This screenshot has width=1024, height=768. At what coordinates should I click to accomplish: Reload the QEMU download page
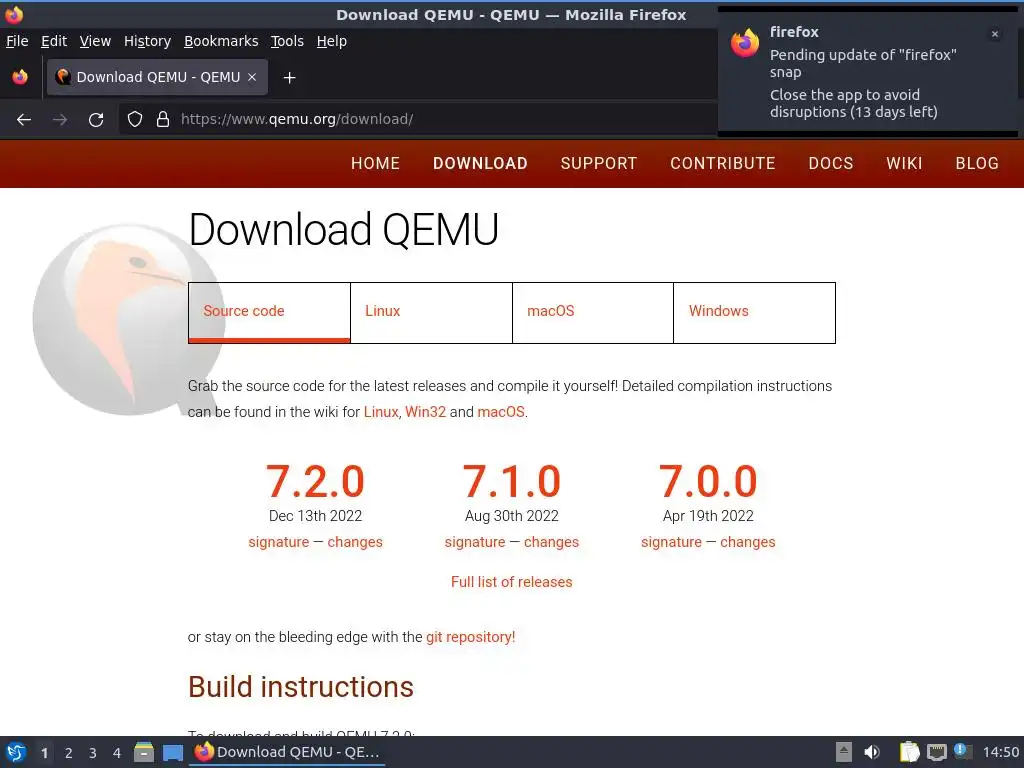coord(96,120)
